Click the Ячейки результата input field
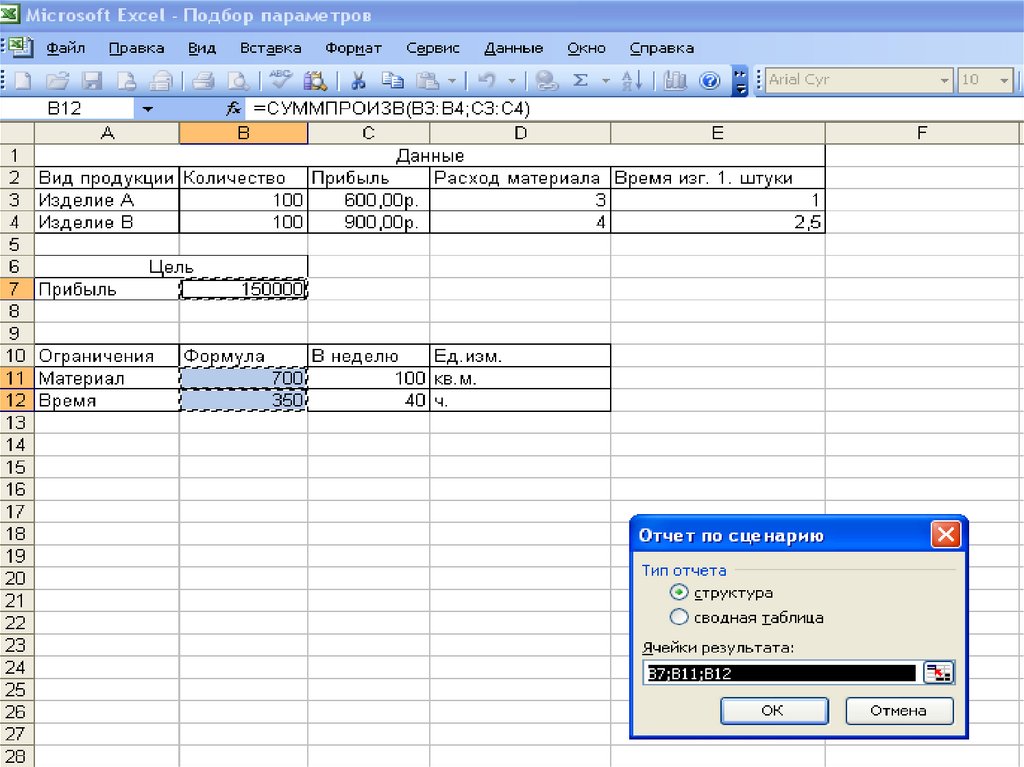This screenshot has width=1024, height=767. (x=781, y=673)
